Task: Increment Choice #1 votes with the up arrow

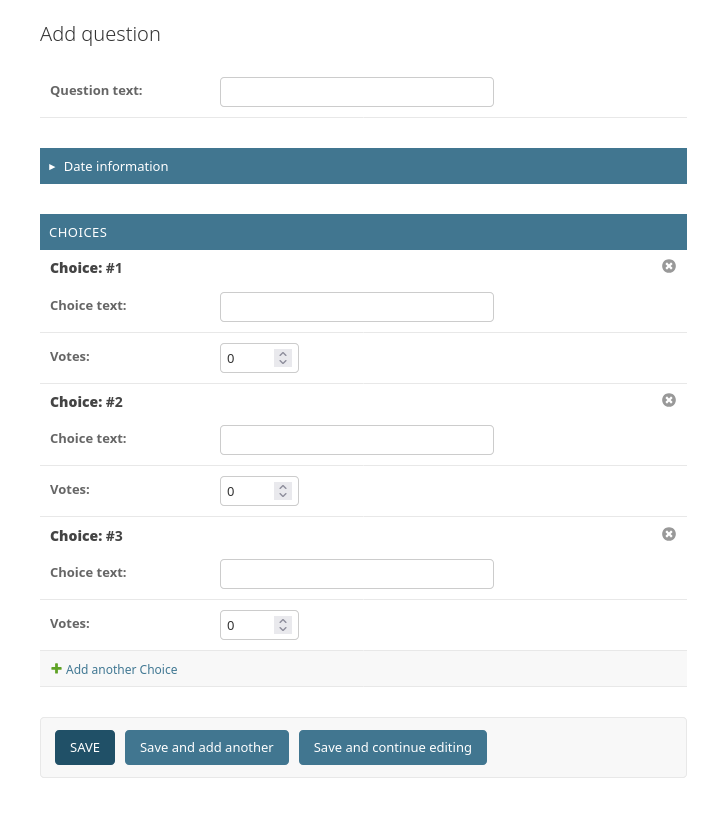Action: click(283, 352)
